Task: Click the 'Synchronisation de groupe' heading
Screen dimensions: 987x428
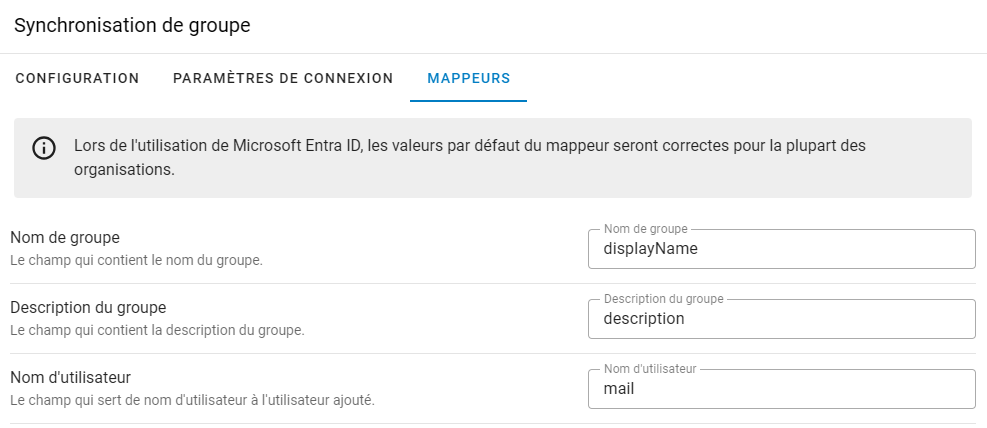Action: point(132,26)
